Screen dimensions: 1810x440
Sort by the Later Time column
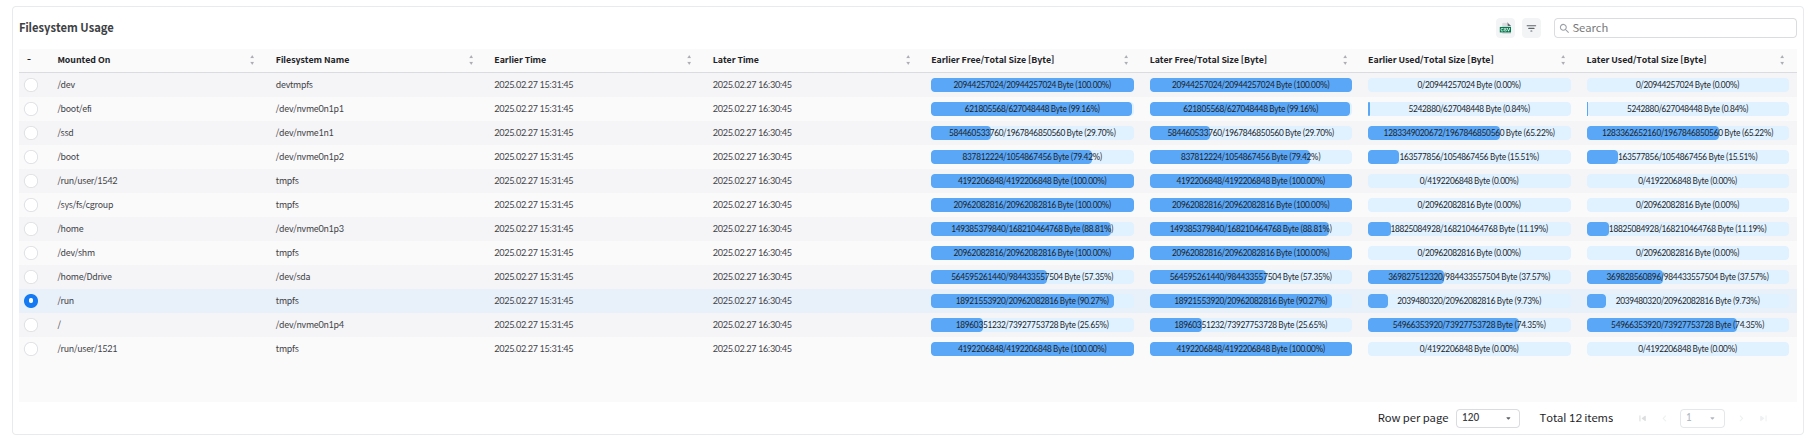pos(908,60)
